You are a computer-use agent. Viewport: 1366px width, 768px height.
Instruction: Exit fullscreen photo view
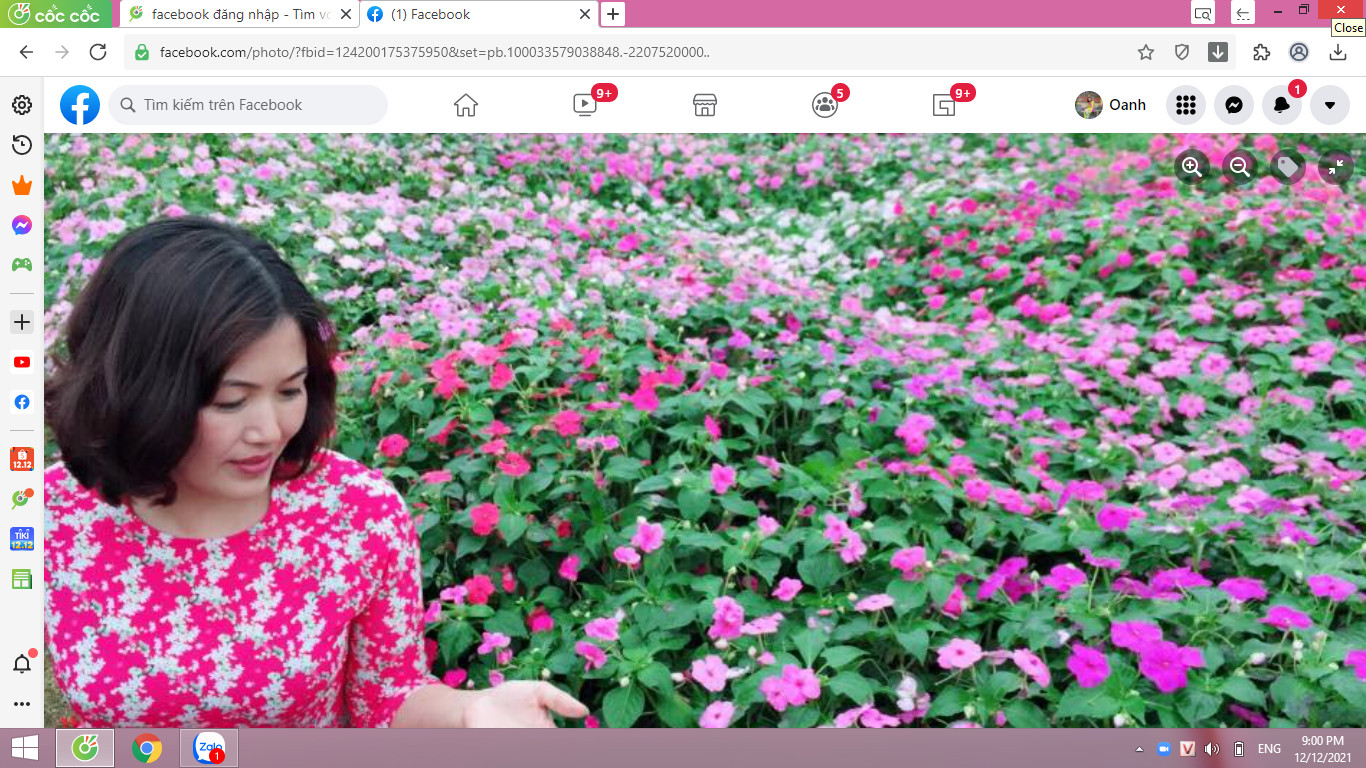pos(1336,167)
